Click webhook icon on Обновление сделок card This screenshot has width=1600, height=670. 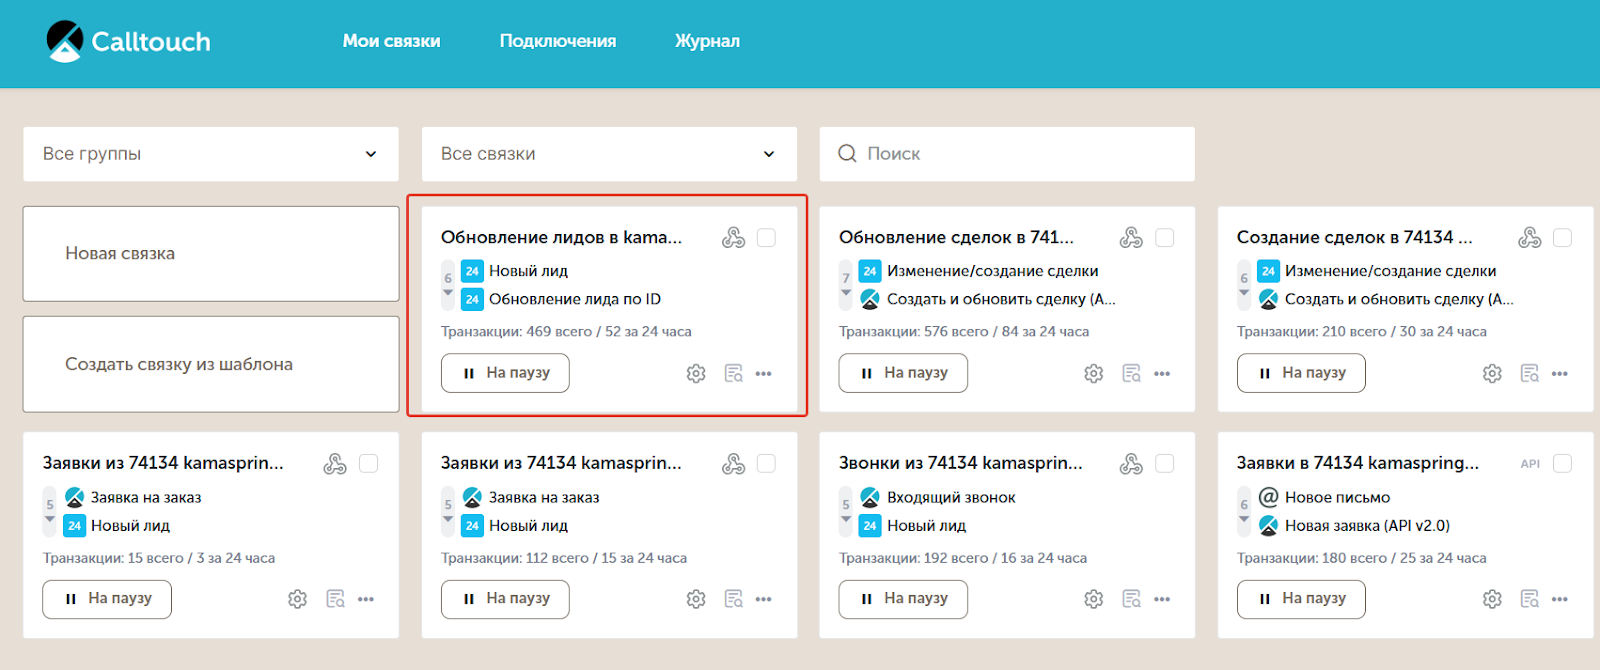(1131, 238)
